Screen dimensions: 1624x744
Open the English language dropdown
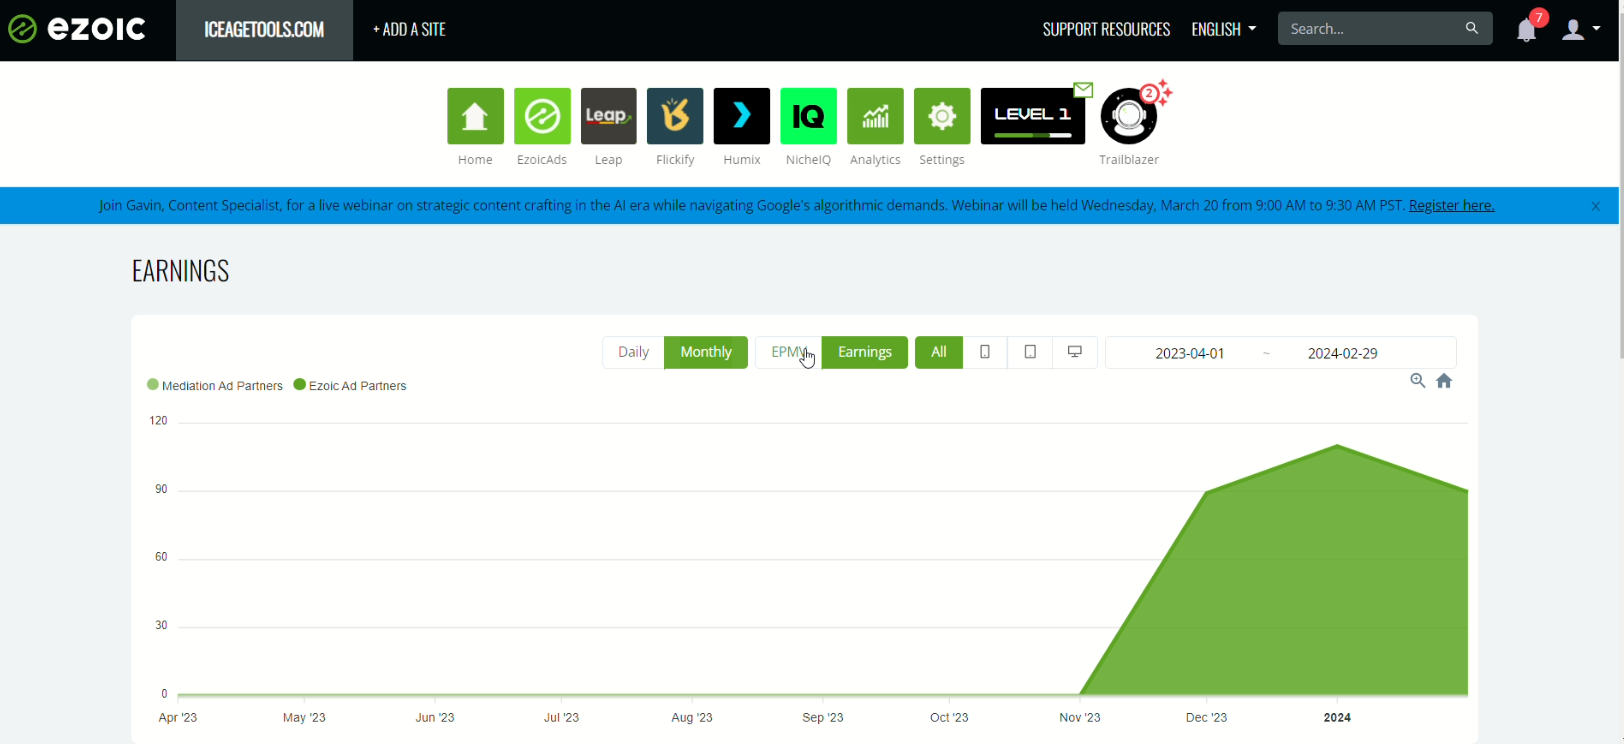pos(1223,29)
